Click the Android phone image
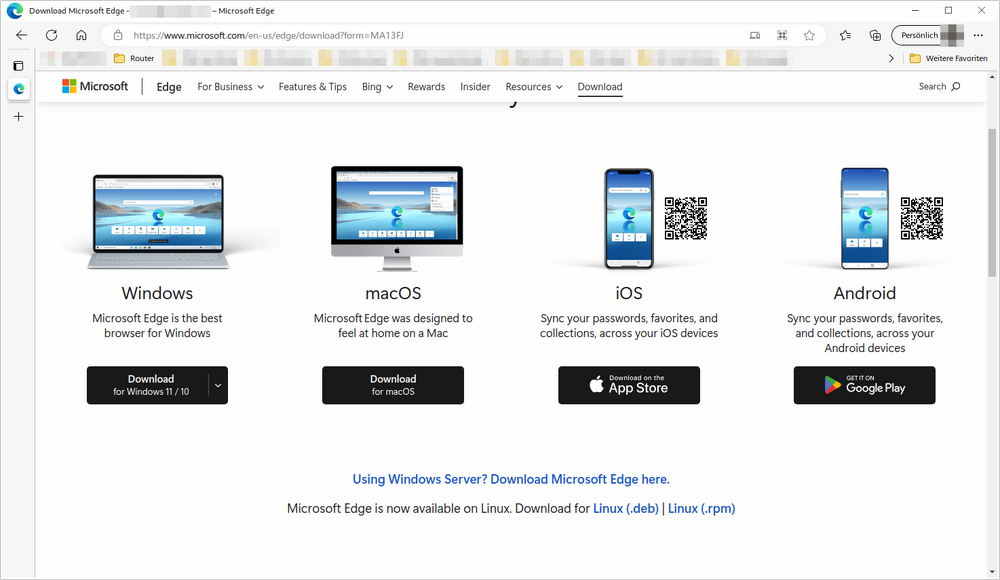Image resolution: width=1000 pixels, height=580 pixels. pos(865,219)
